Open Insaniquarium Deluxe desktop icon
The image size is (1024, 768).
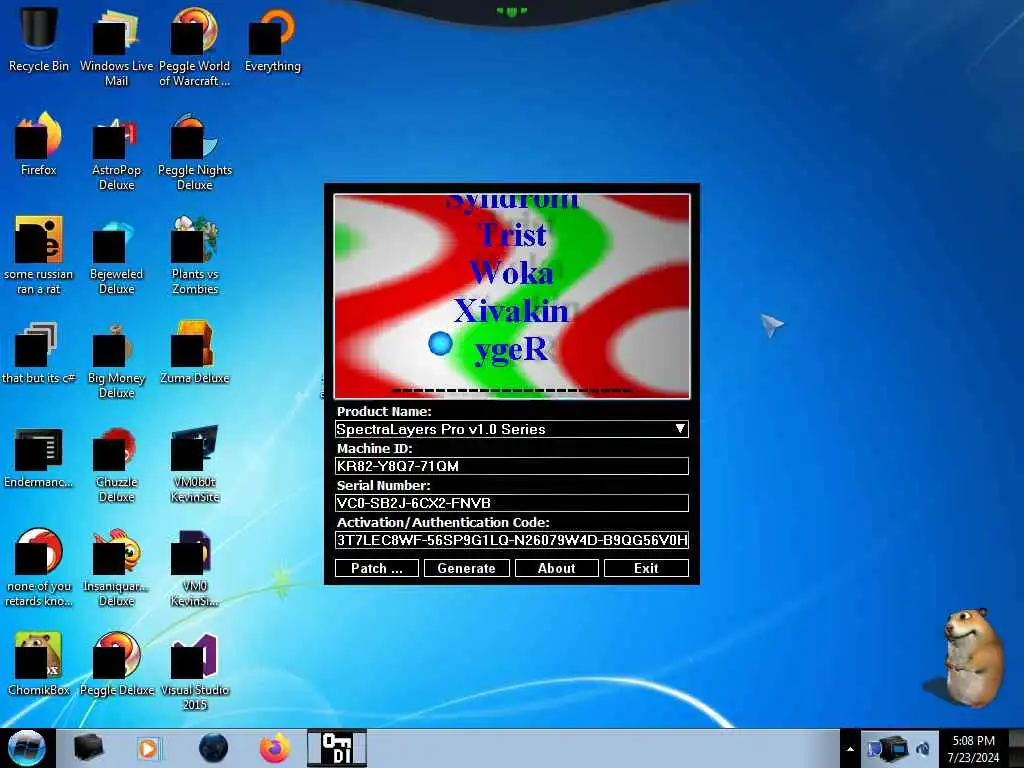click(116, 568)
